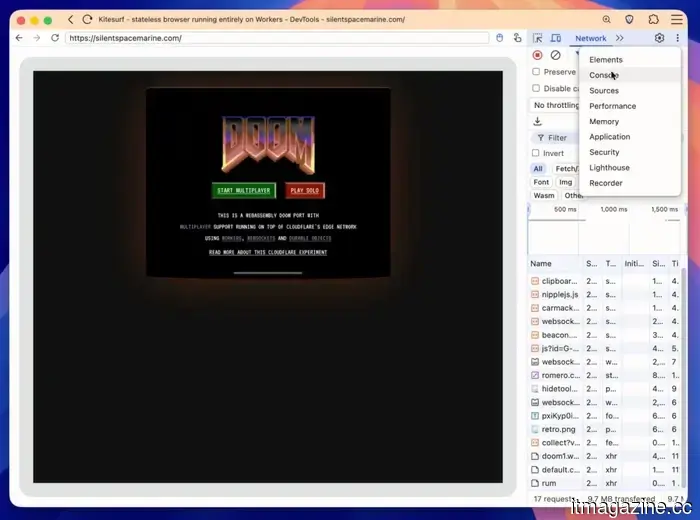This screenshot has height=520, width=700.
Task: Reload the outer browser window
Action: 88,20
